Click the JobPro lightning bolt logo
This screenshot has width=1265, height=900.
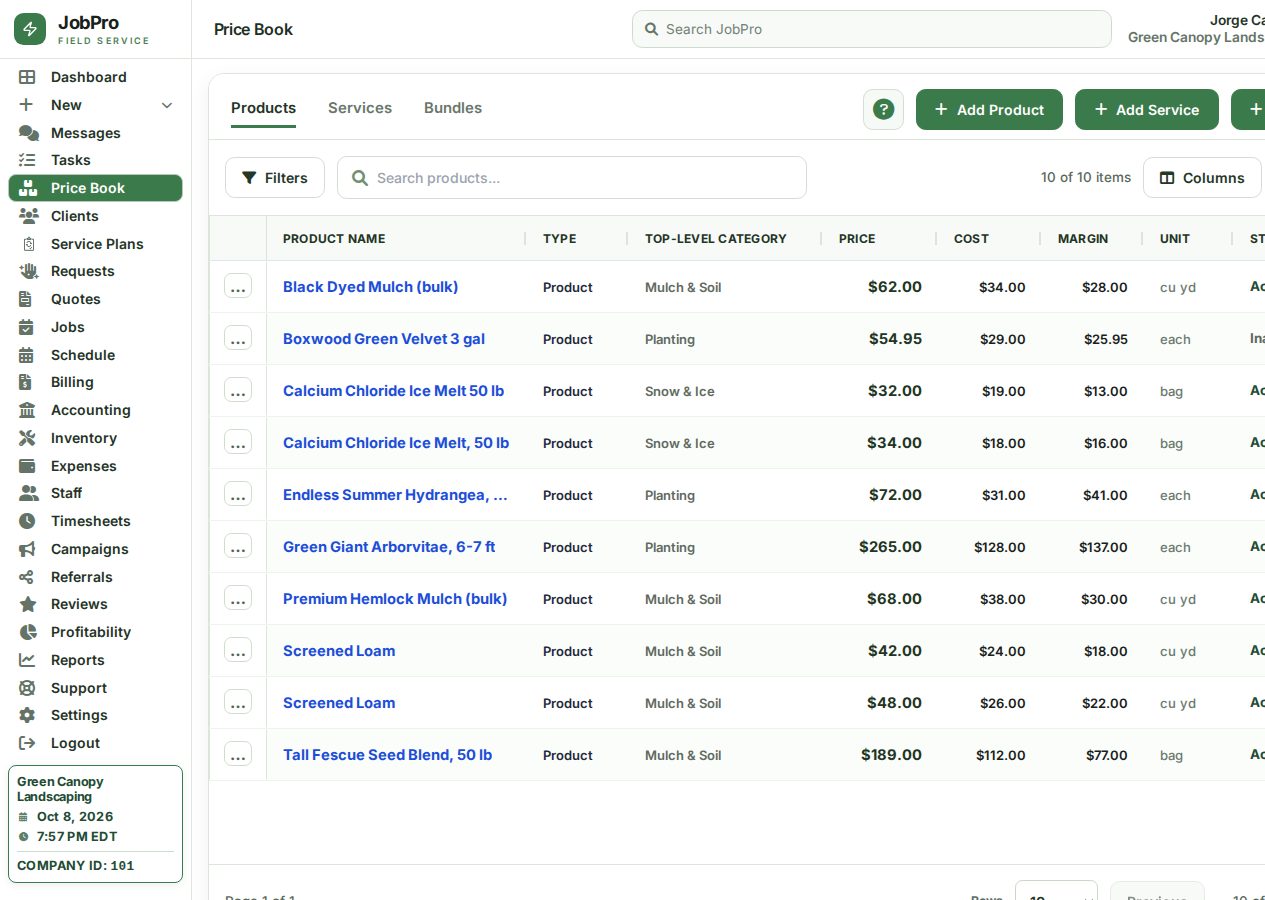(30, 29)
